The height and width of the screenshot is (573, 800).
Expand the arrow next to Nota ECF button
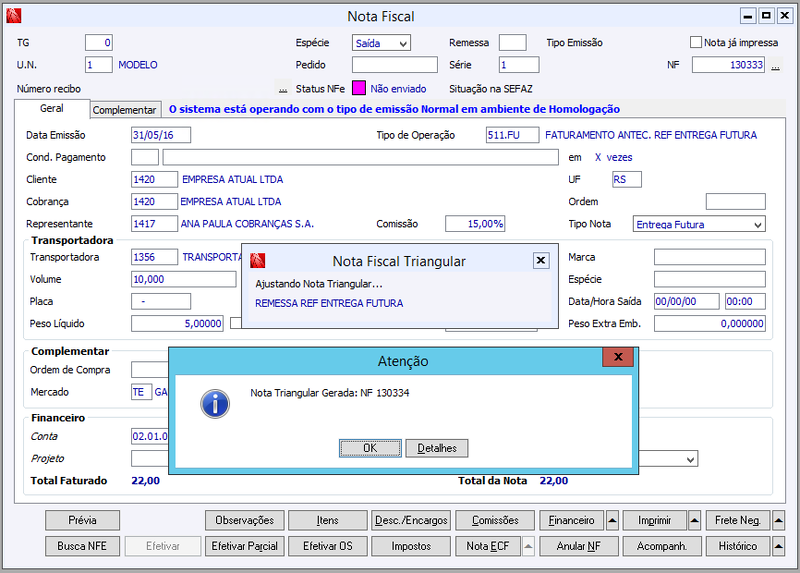tap(529, 546)
